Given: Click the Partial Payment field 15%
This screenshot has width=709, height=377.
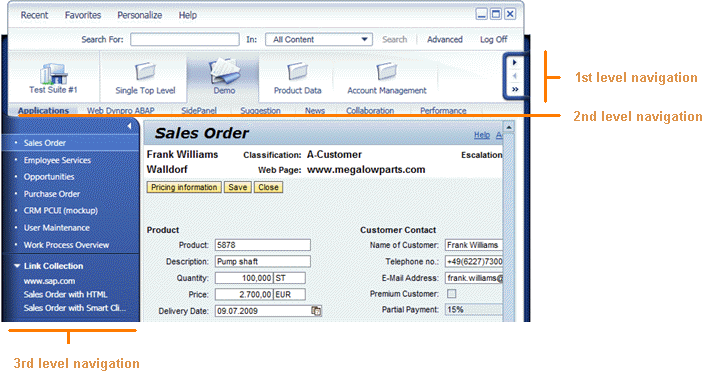Looking at the screenshot, I should click(474, 310).
